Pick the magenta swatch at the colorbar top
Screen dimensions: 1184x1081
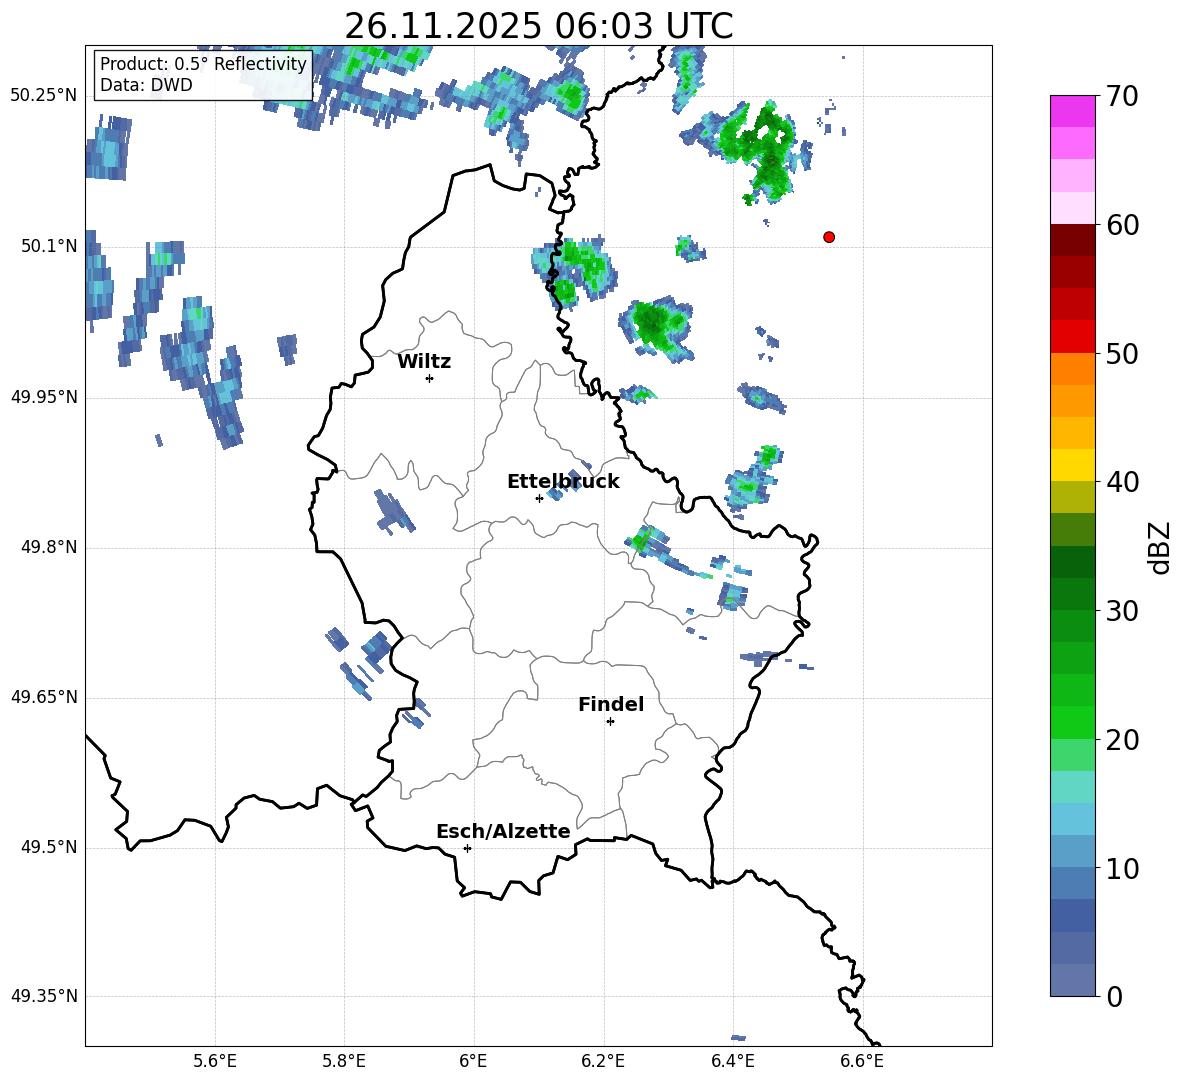(x=1073, y=112)
